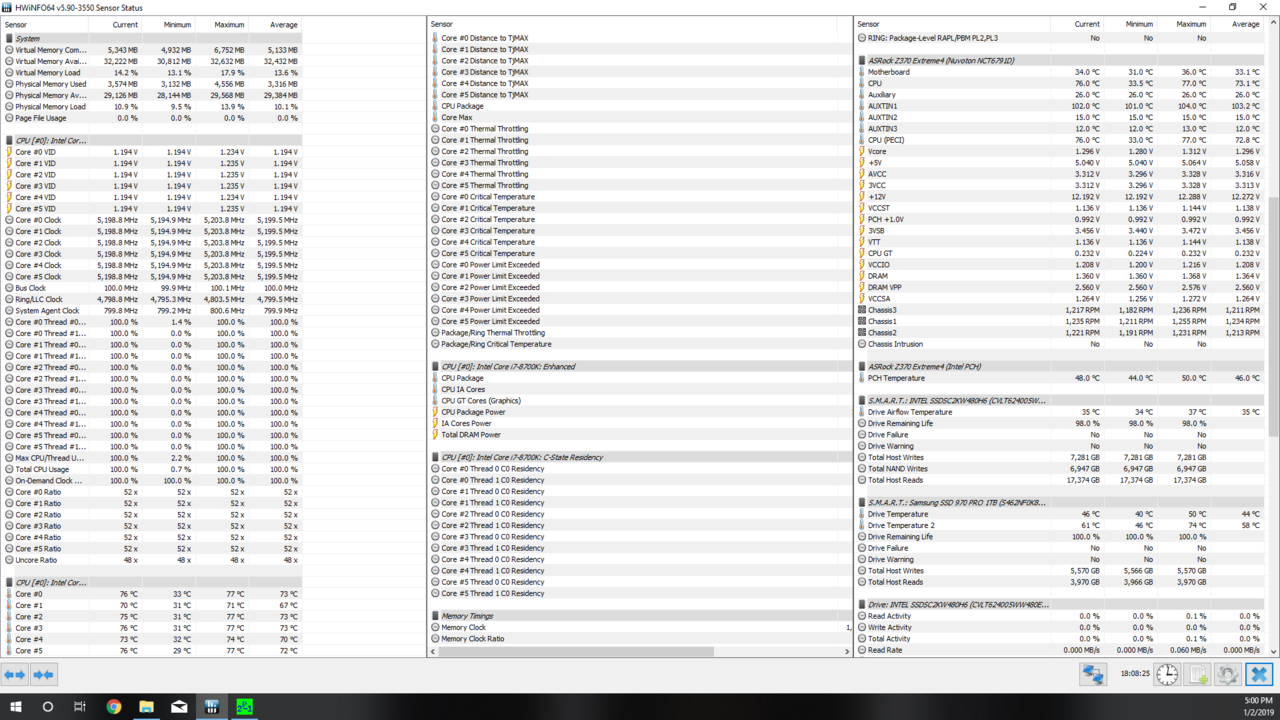Open the network remote monitoring icon
The image size is (1280, 720).
1093,675
